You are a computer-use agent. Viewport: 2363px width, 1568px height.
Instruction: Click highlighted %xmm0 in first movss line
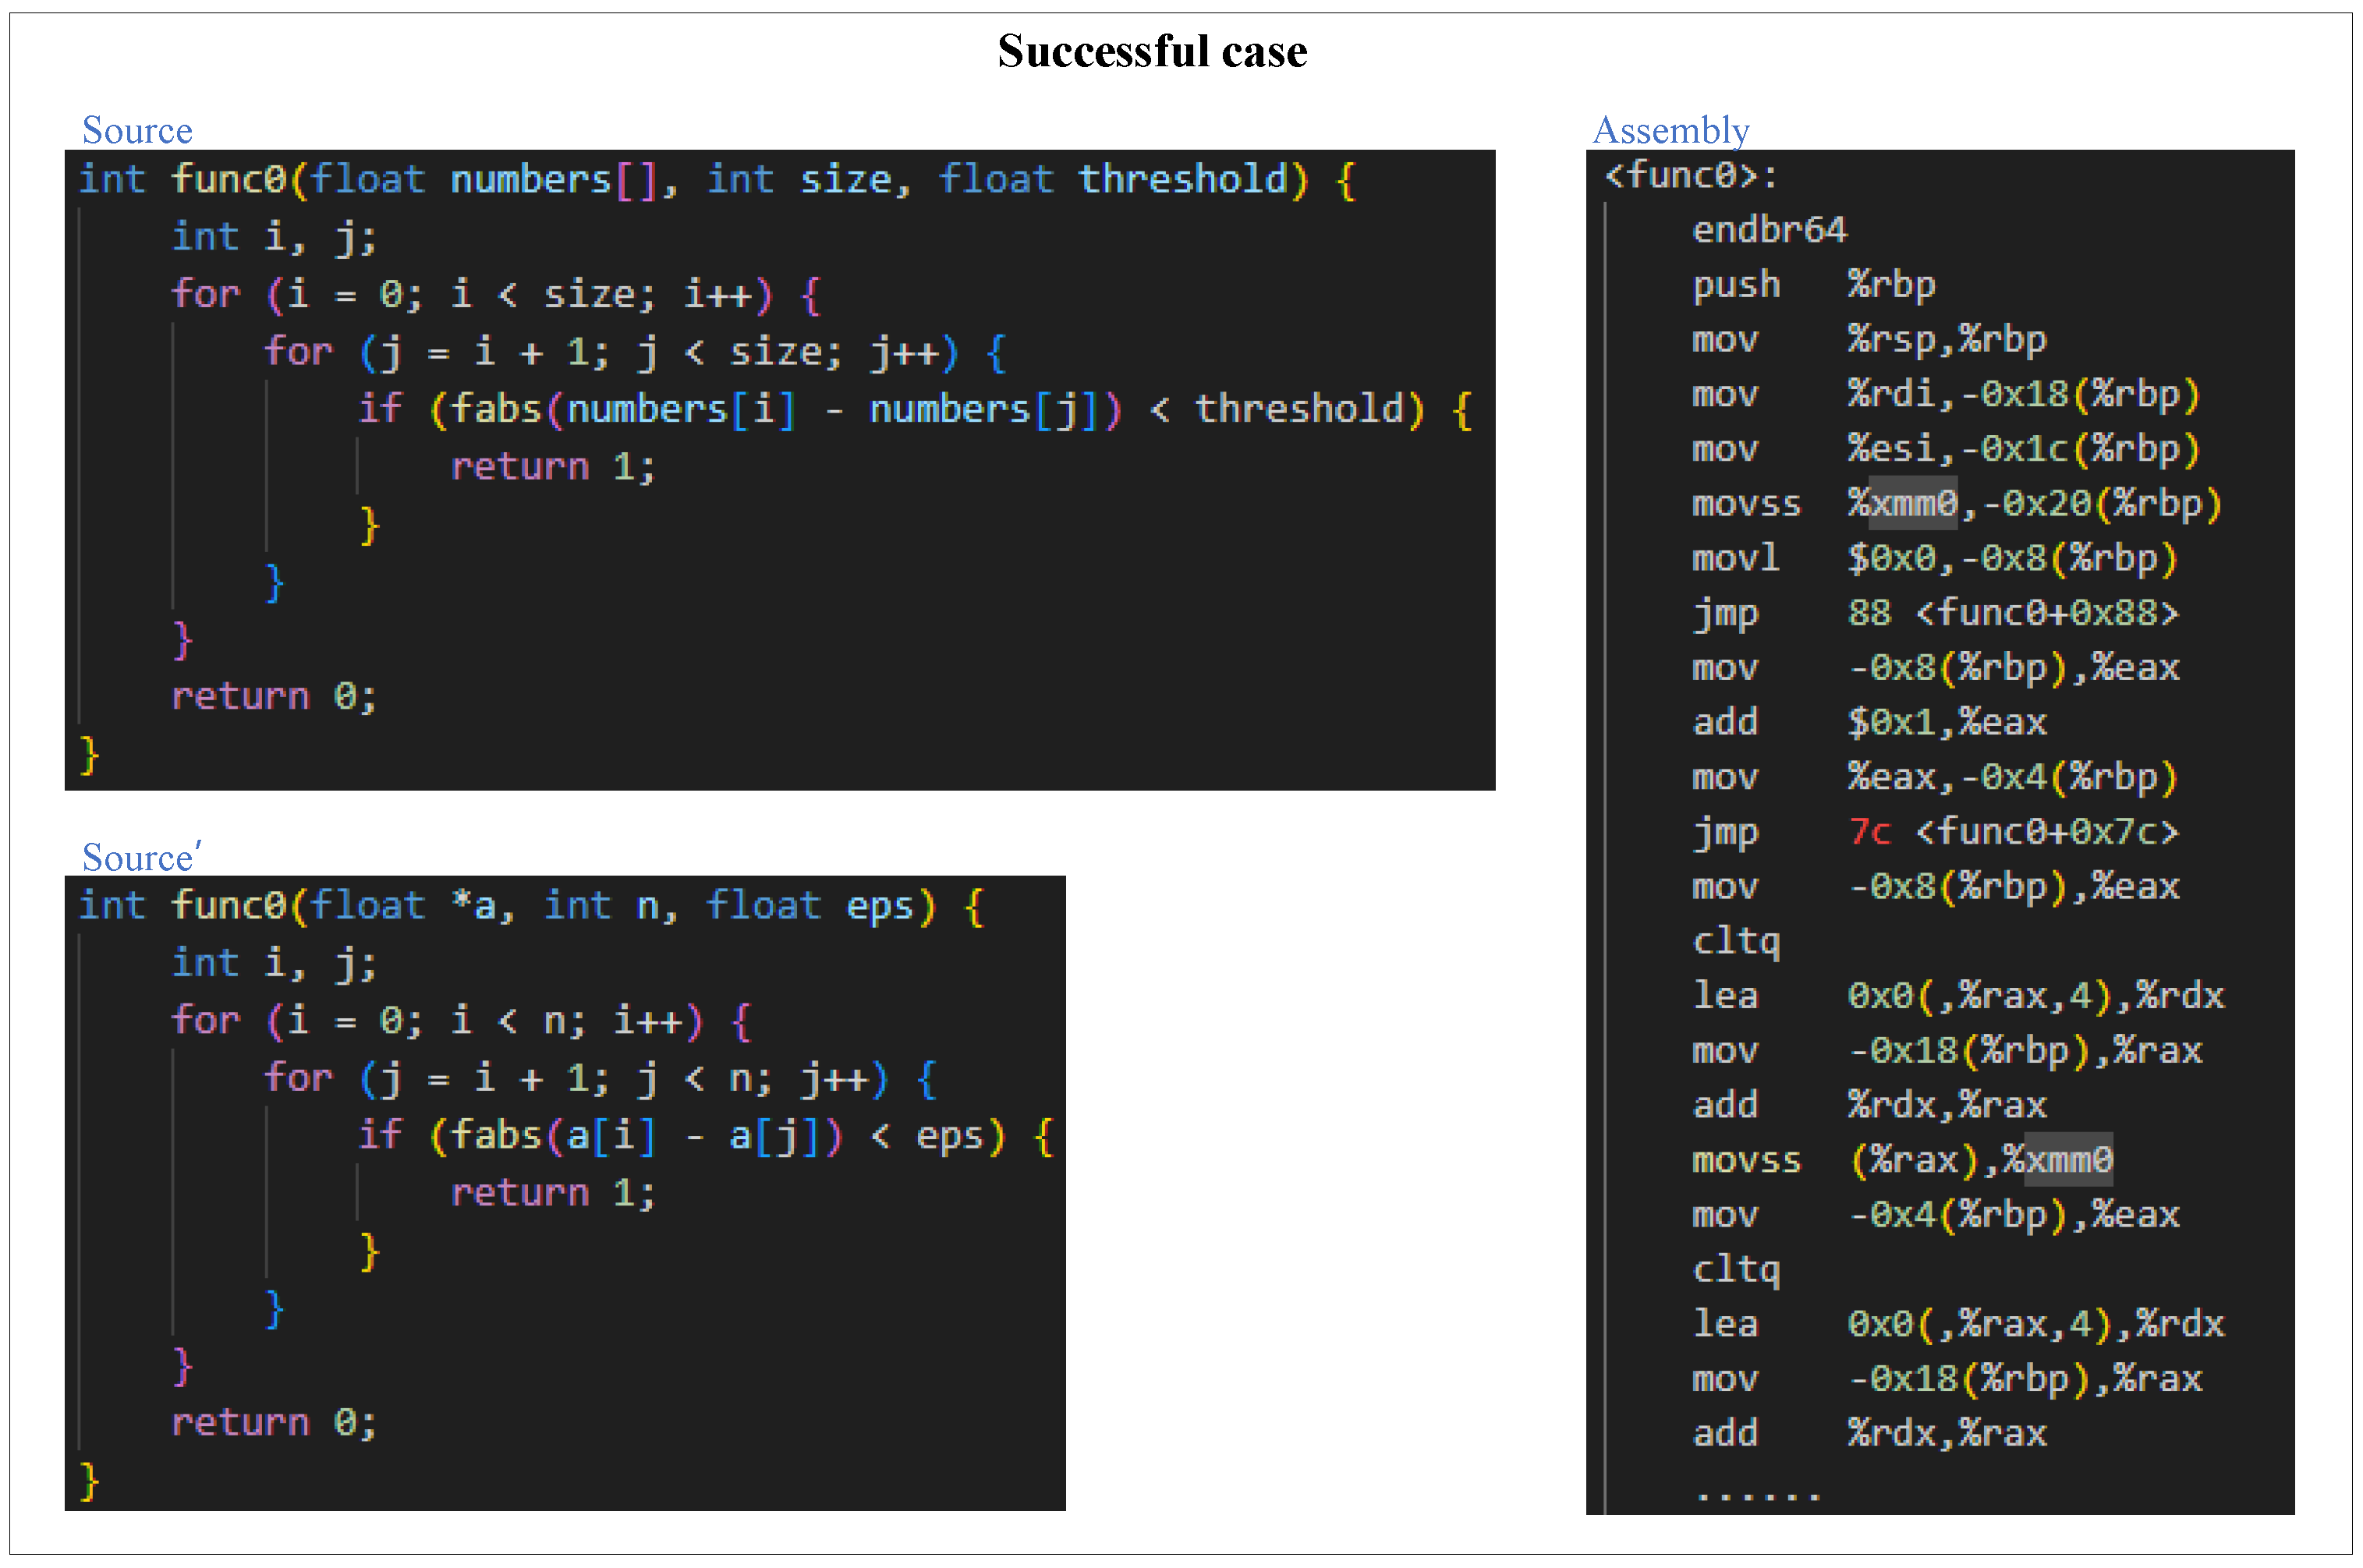pyautogui.click(x=1912, y=503)
